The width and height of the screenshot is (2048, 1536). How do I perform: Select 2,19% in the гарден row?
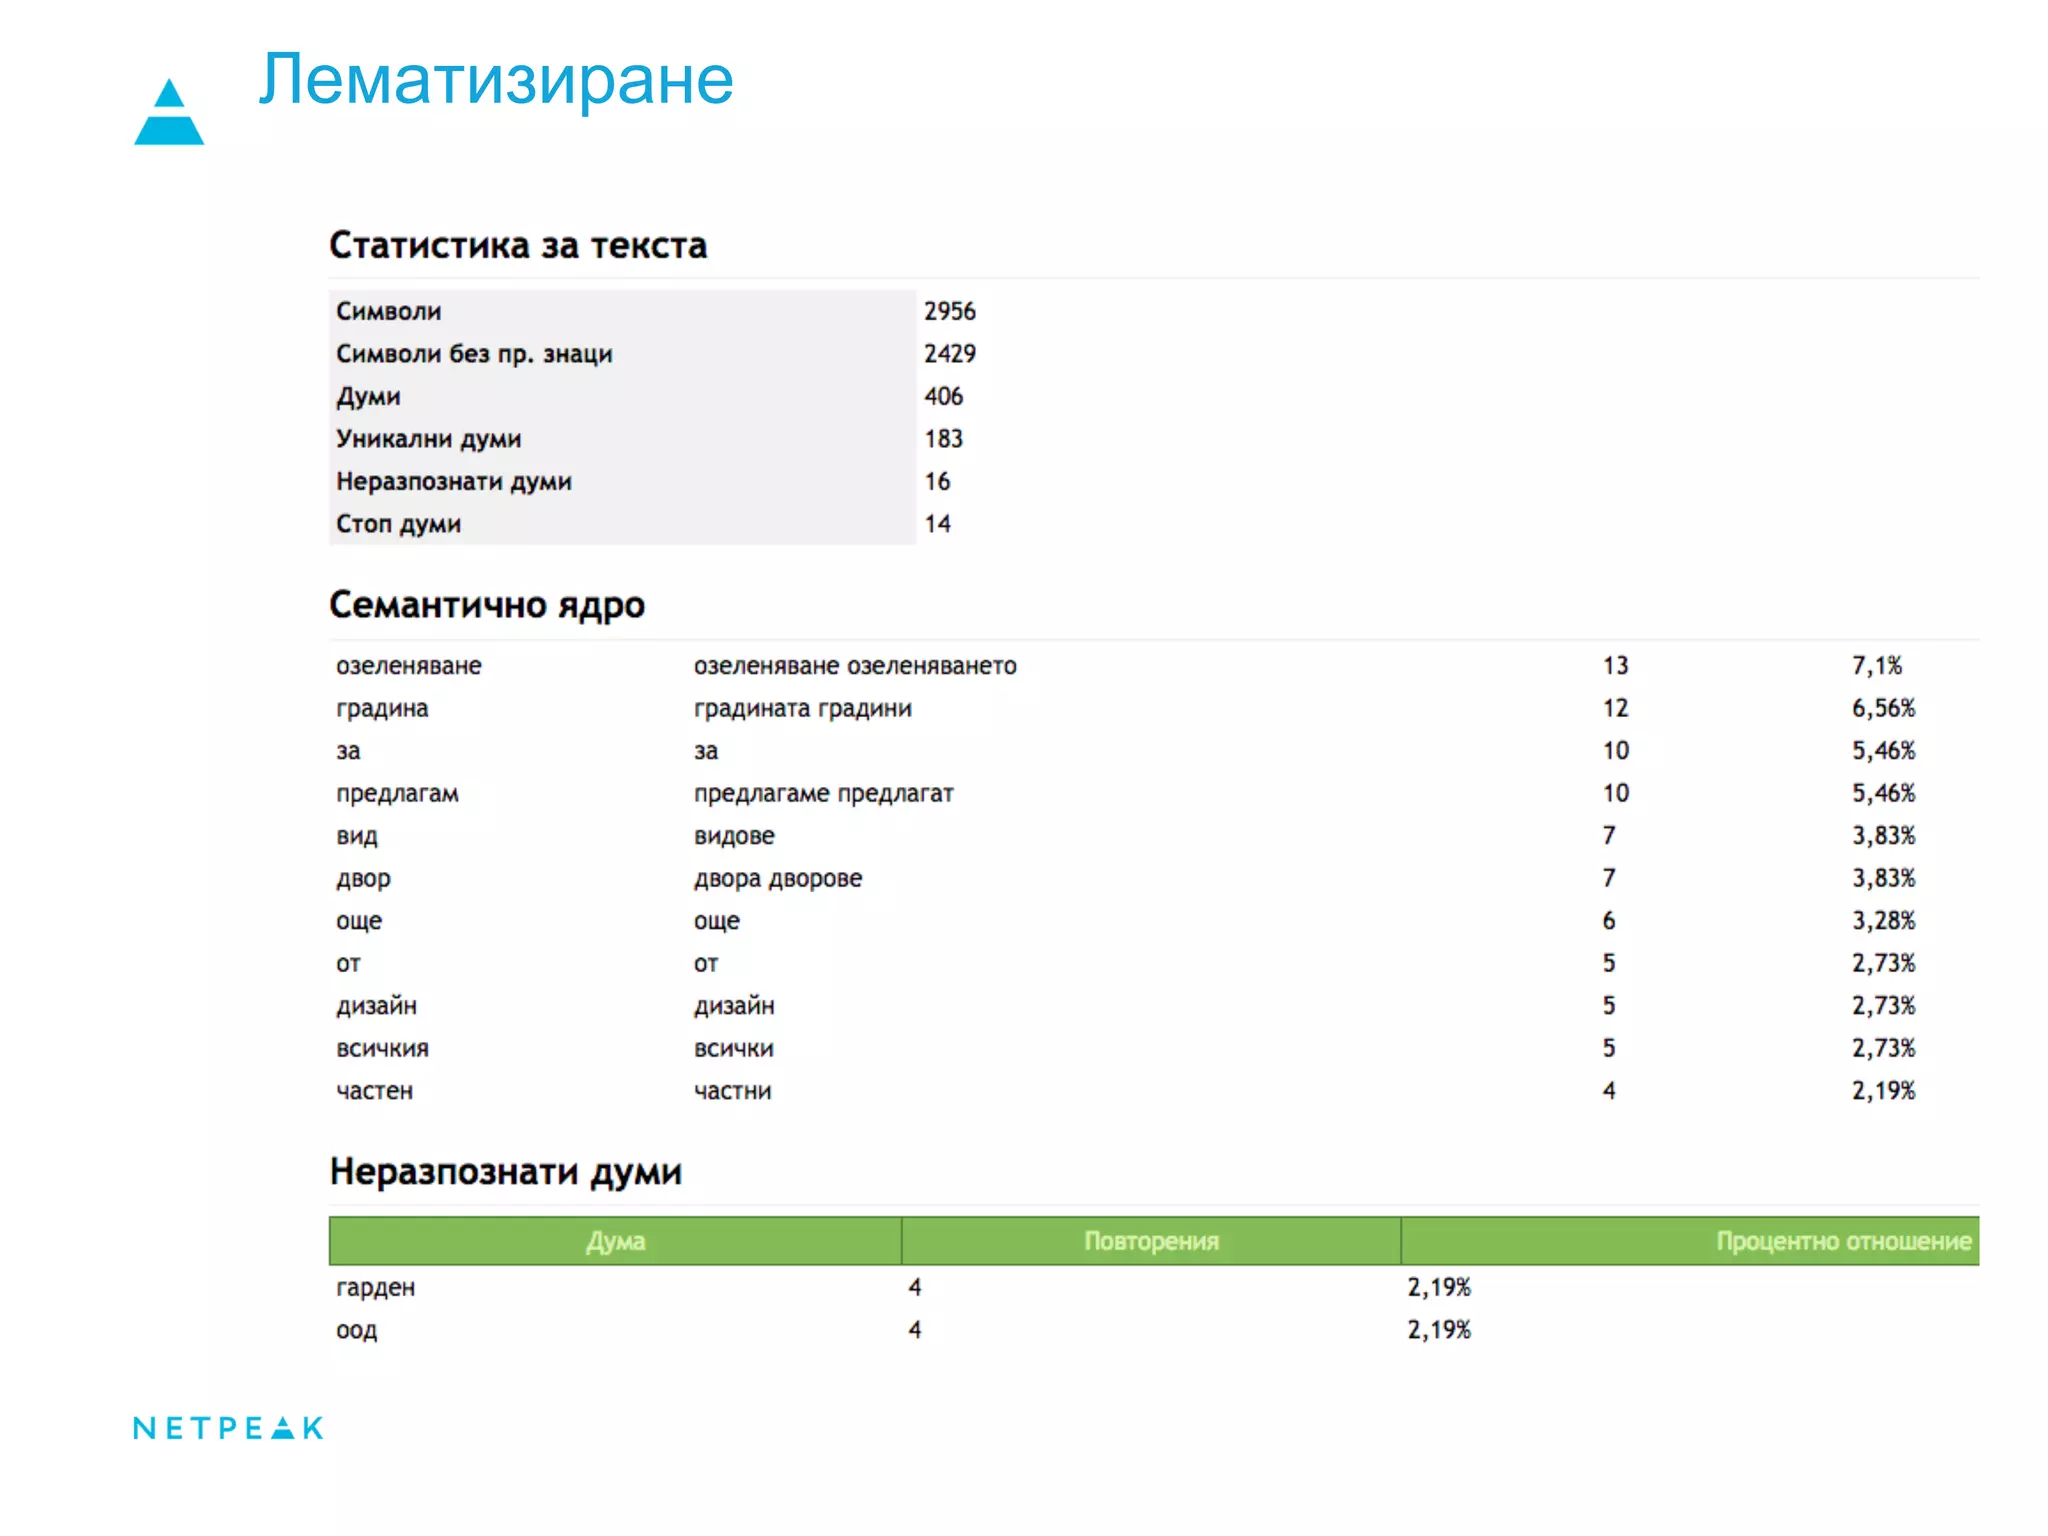click(1439, 1288)
